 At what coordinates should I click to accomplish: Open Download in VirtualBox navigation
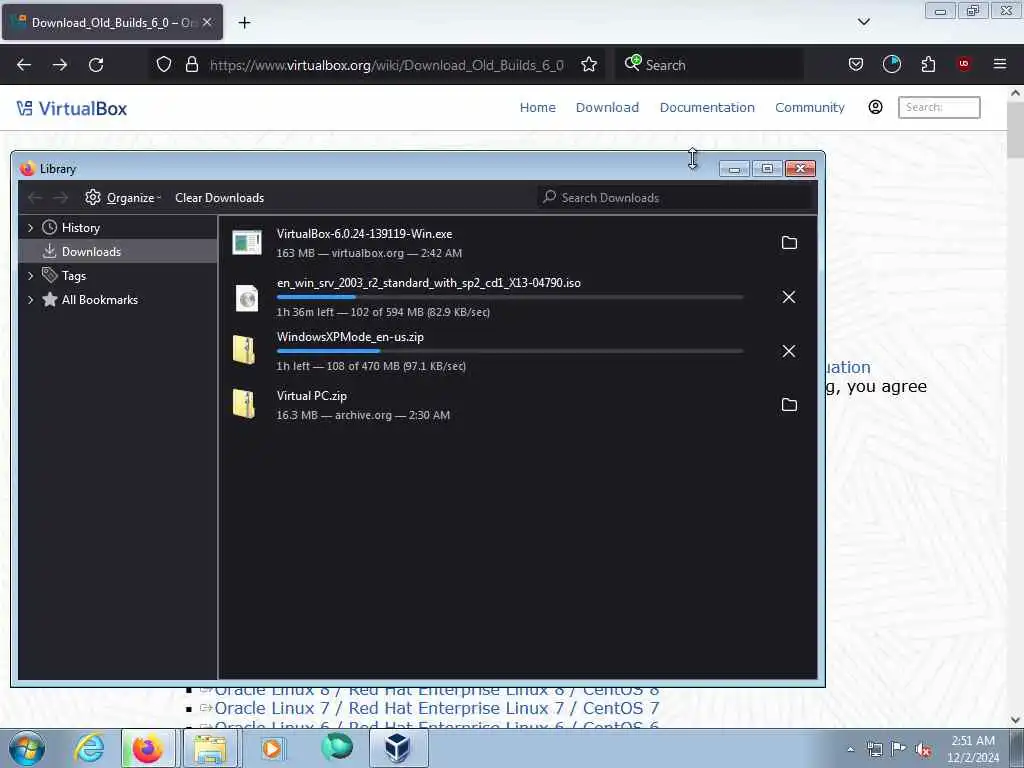click(607, 108)
